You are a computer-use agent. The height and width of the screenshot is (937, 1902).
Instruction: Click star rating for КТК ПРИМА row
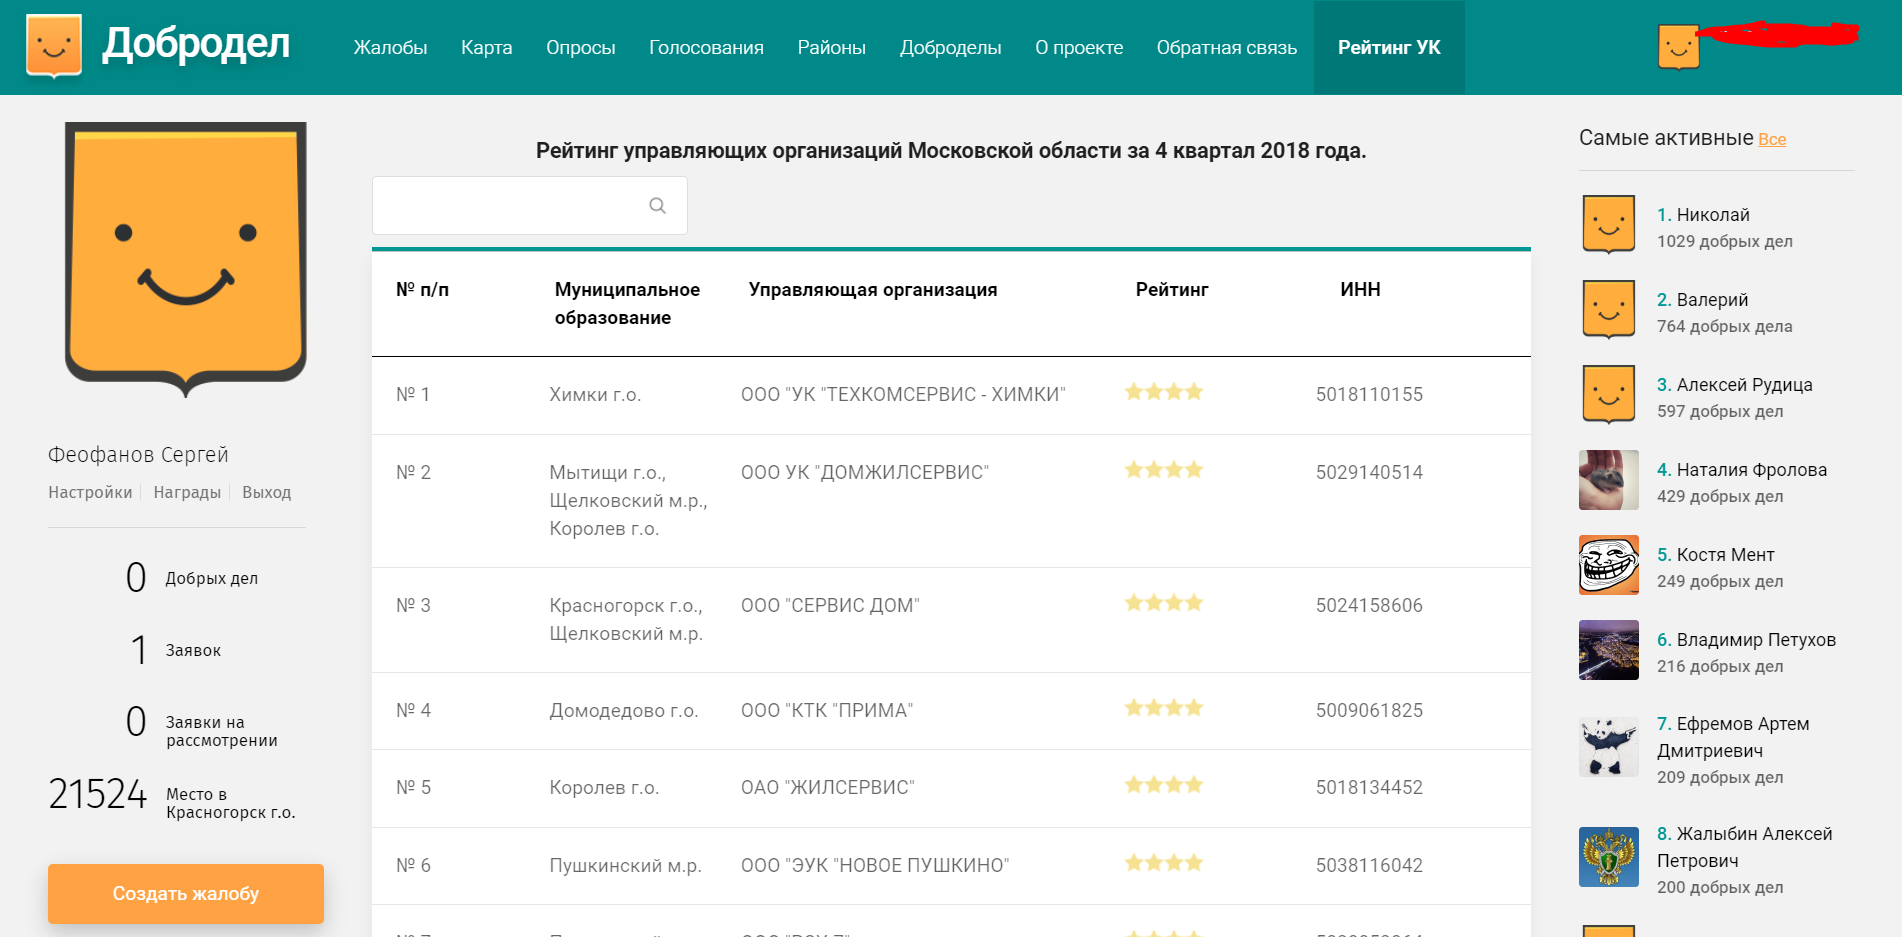pyautogui.click(x=1164, y=708)
